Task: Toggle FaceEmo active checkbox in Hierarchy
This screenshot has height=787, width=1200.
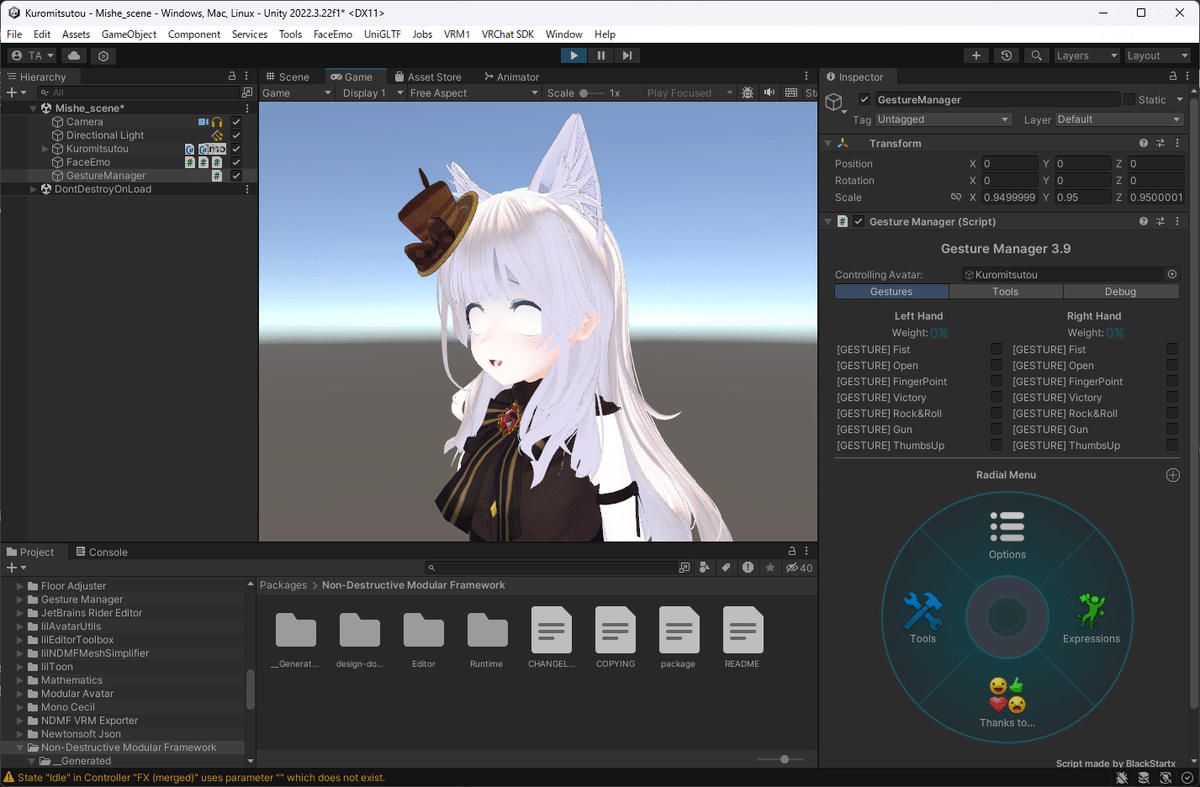Action: click(237, 162)
